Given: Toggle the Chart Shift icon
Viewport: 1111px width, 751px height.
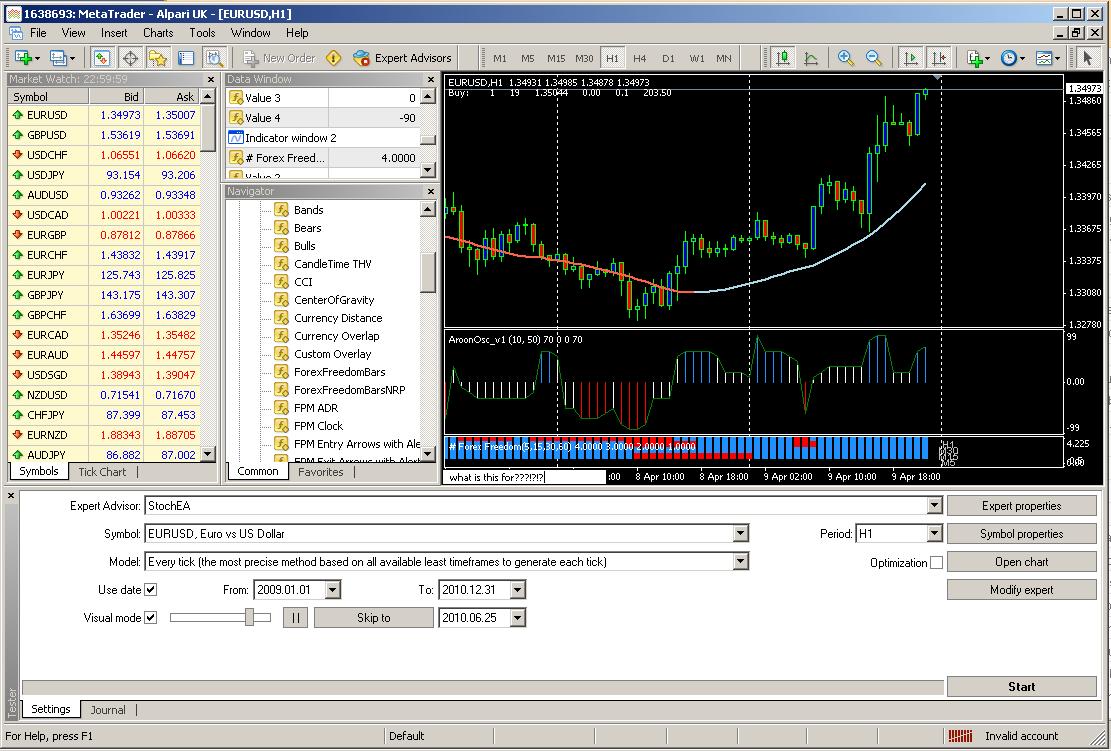Looking at the screenshot, I should tap(938, 58).
